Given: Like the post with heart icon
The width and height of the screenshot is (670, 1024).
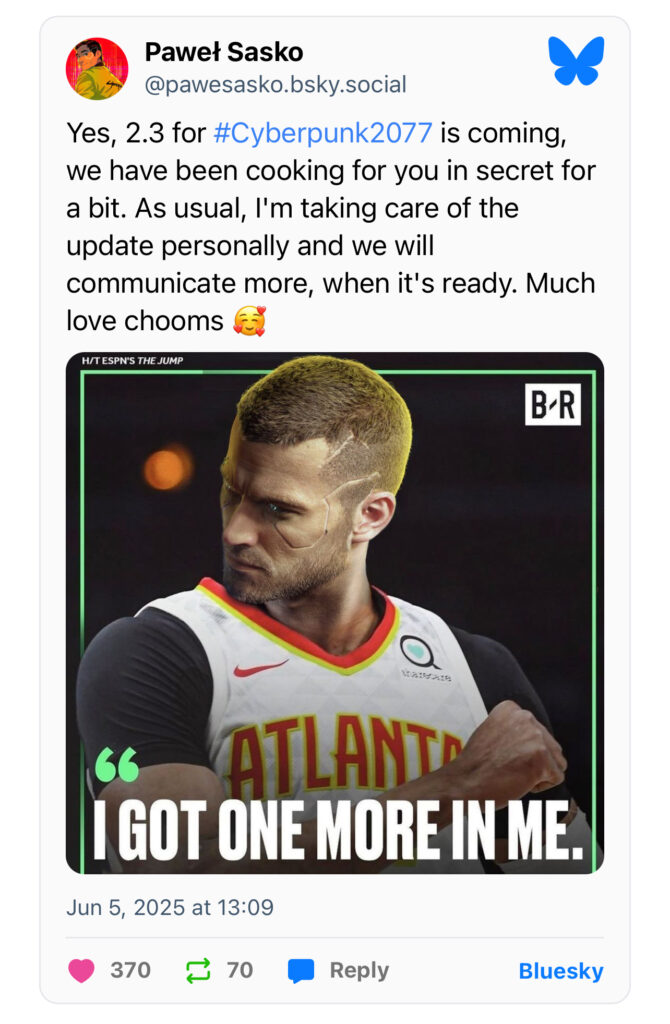Looking at the screenshot, I should (x=82, y=970).
